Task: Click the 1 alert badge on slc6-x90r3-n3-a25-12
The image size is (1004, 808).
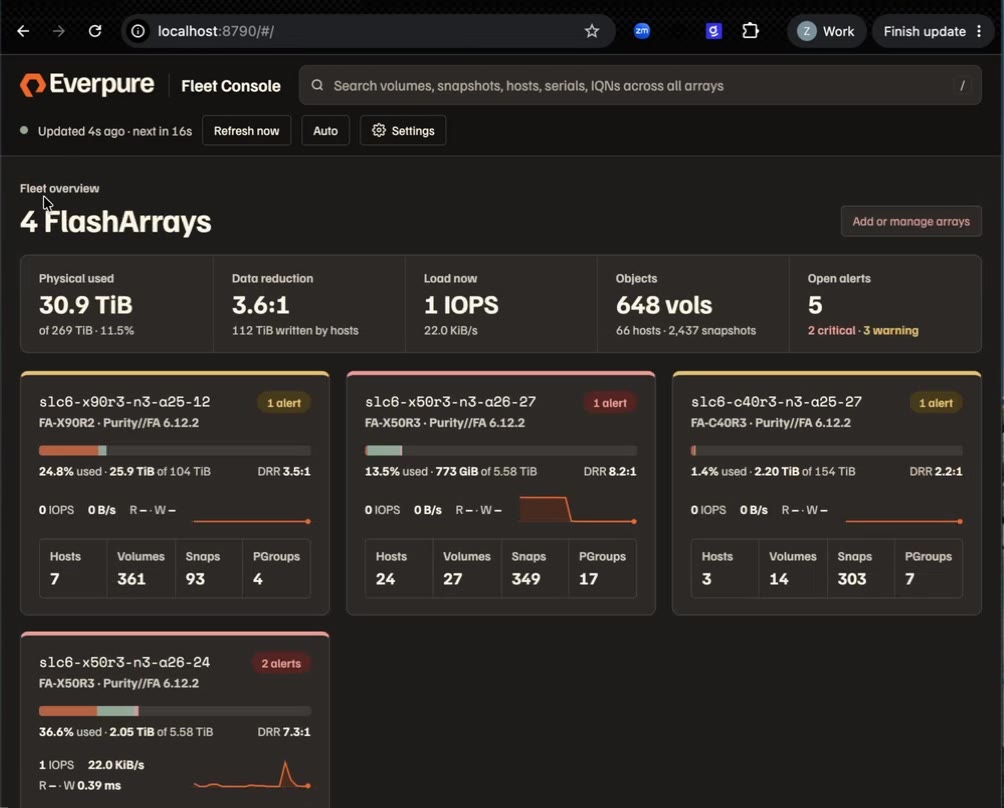Action: click(x=284, y=403)
